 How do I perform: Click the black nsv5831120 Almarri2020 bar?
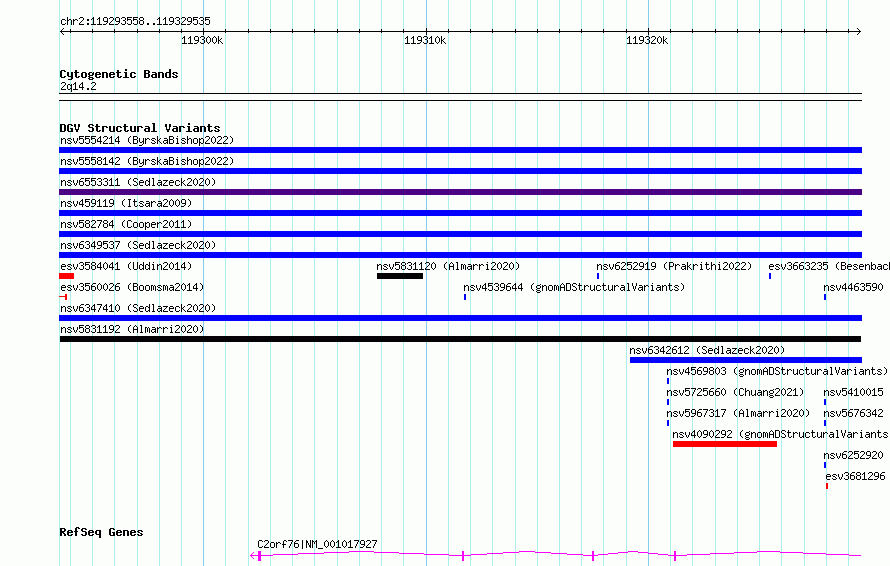point(400,276)
